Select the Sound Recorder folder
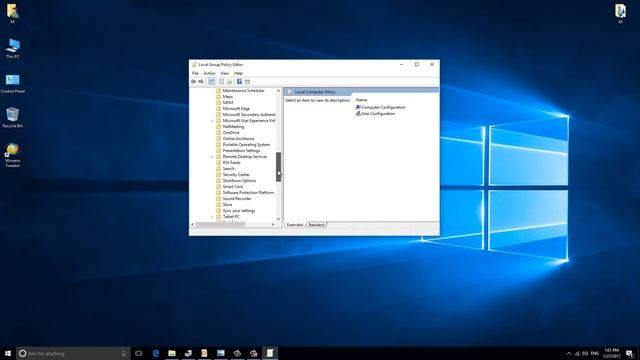The height and width of the screenshot is (360, 640). [233, 199]
